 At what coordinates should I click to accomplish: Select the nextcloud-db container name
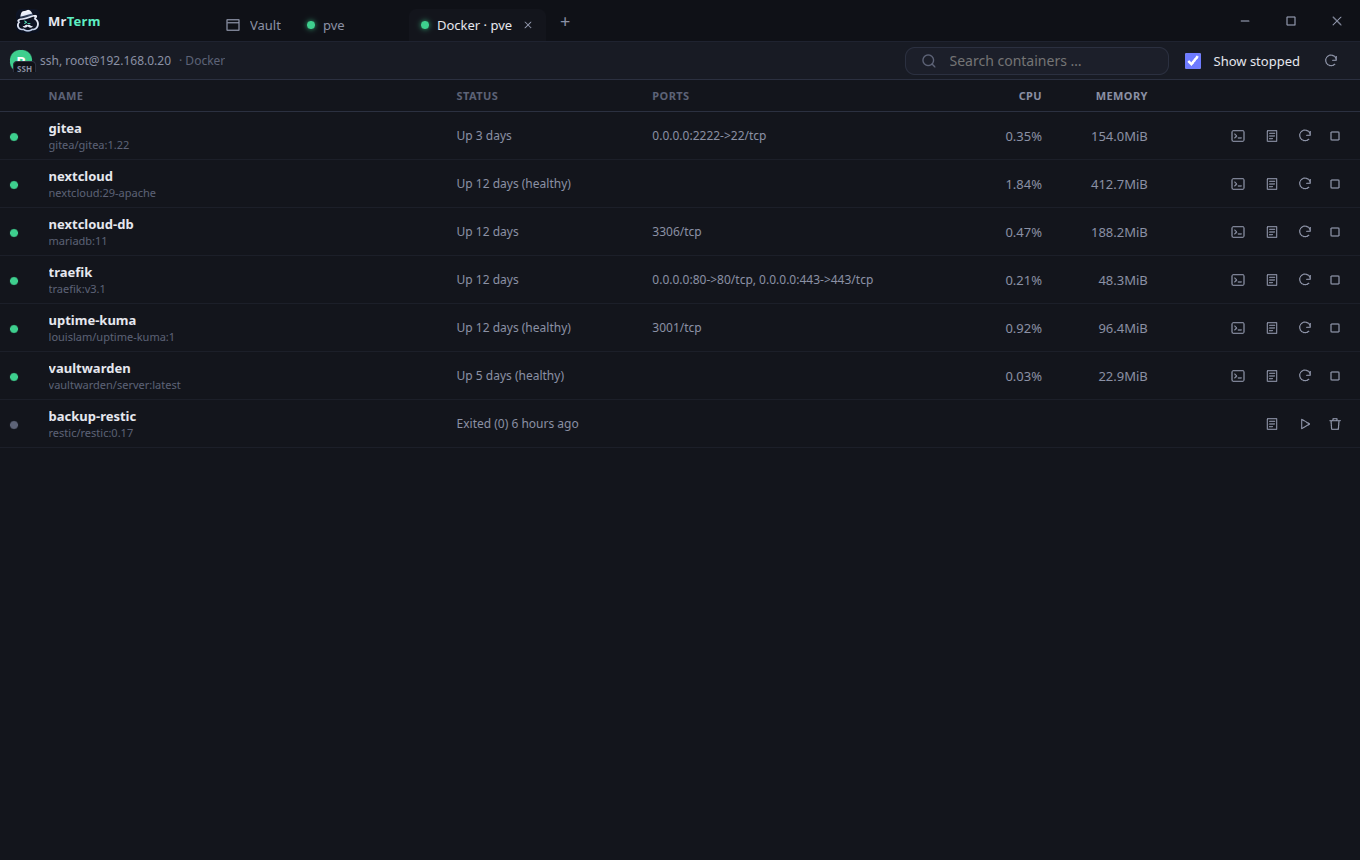(x=91, y=224)
